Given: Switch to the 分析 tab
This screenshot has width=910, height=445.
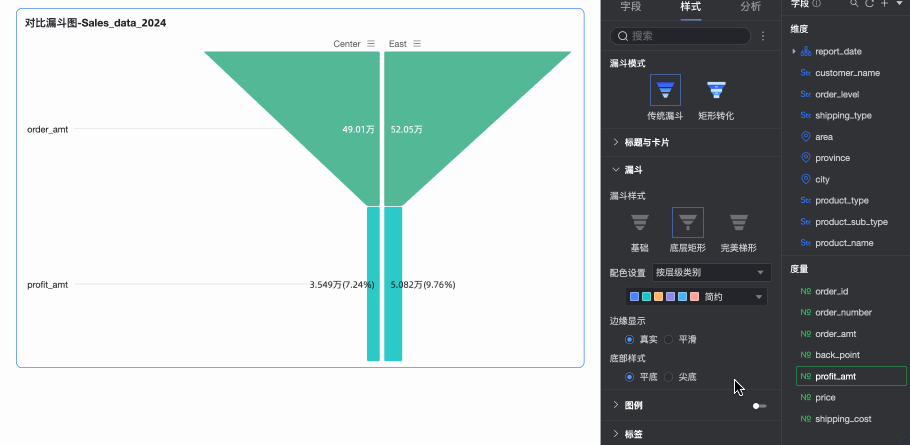Looking at the screenshot, I should [751, 6].
